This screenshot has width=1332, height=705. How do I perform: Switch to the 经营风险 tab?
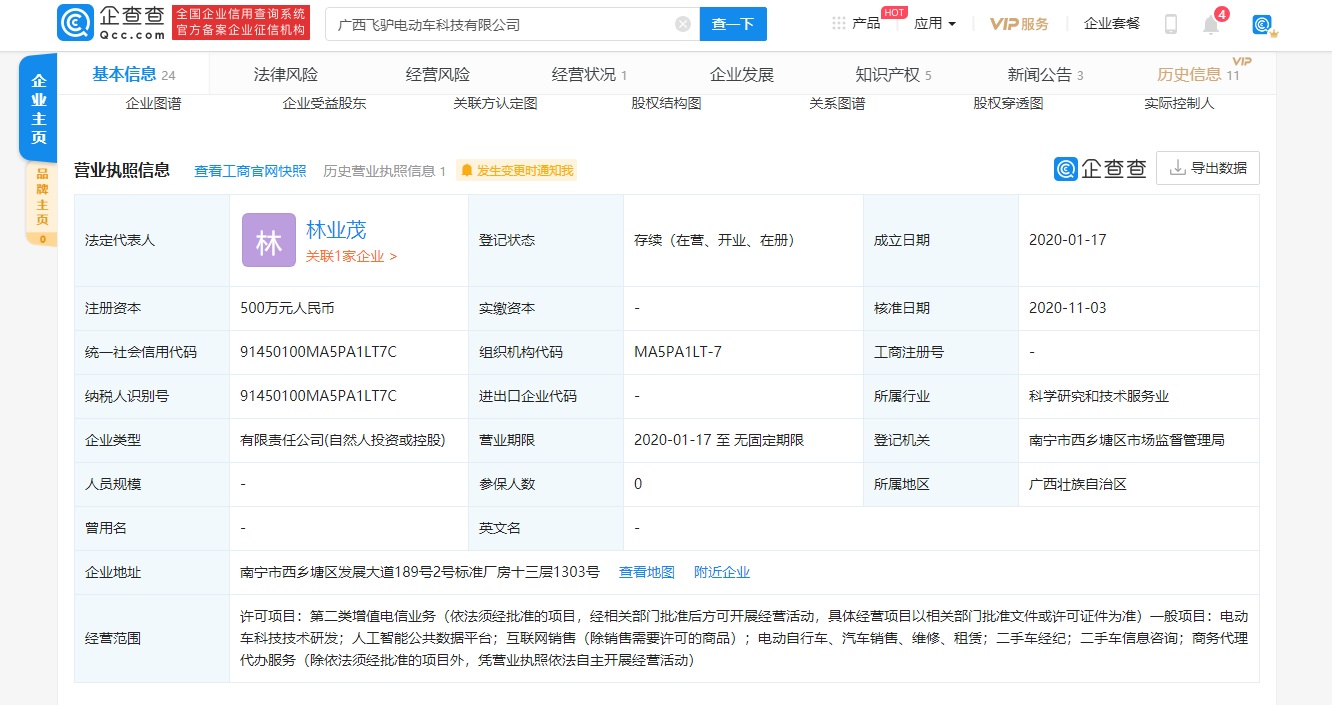(x=438, y=74)
